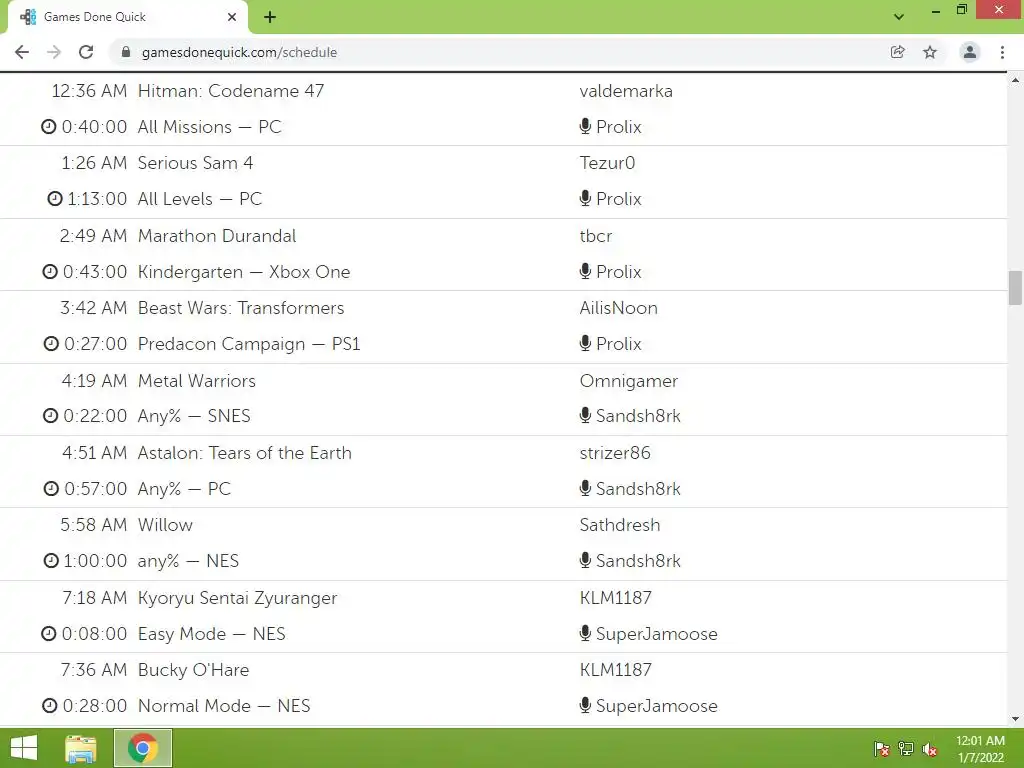The width and height of the screenshot is (1024, 768).
Task: Click clock icon beside 0:57:00 duration
Action: 51,488
